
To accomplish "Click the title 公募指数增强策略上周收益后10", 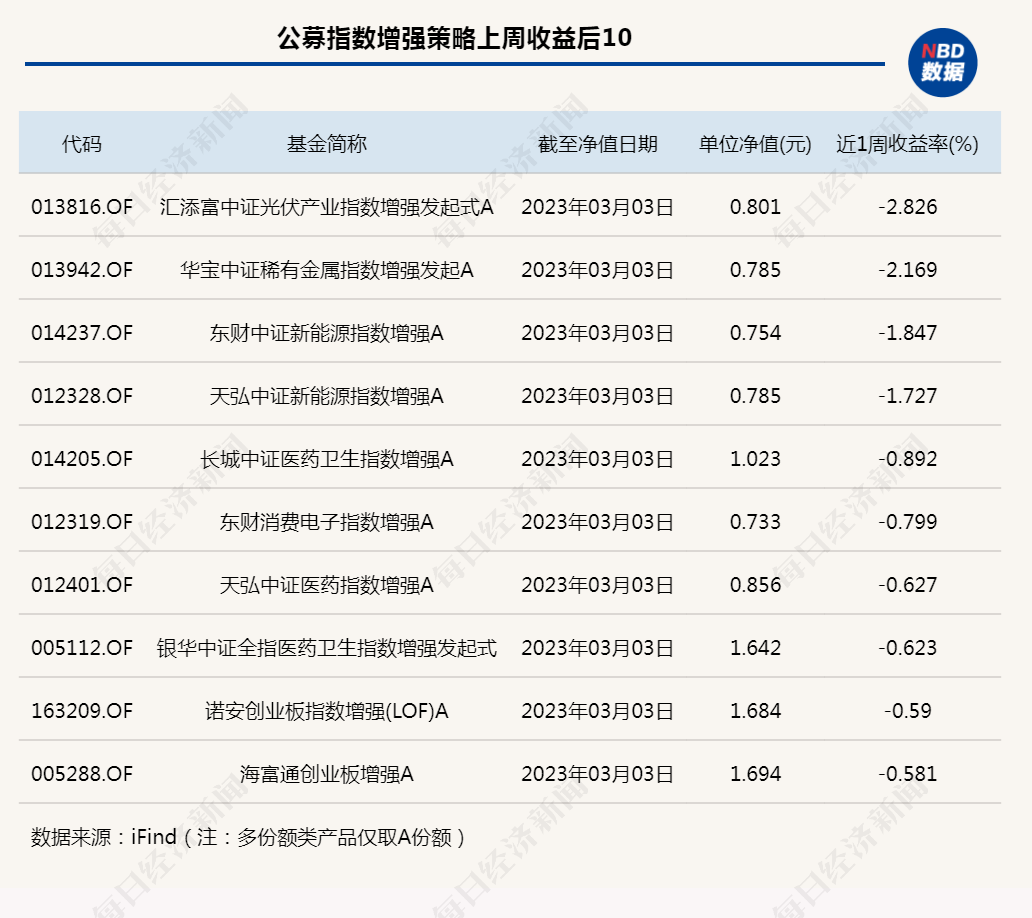I will pyautogui.click(x=455, y=38).
